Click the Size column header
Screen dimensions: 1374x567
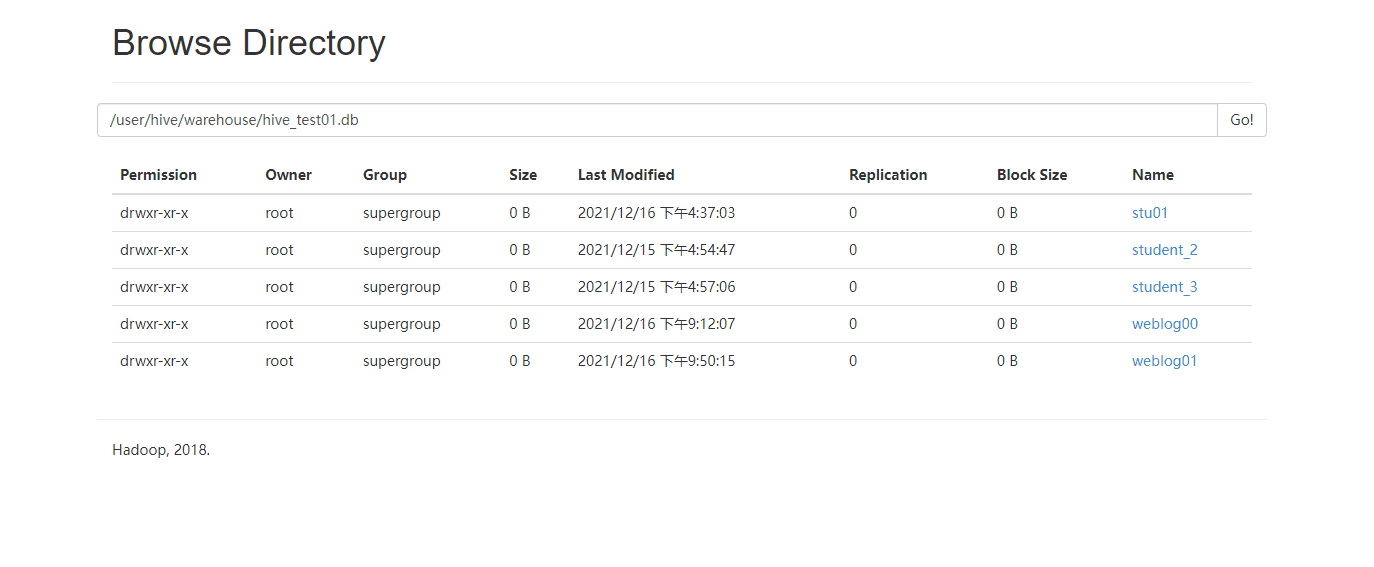(x=523, y=175)
